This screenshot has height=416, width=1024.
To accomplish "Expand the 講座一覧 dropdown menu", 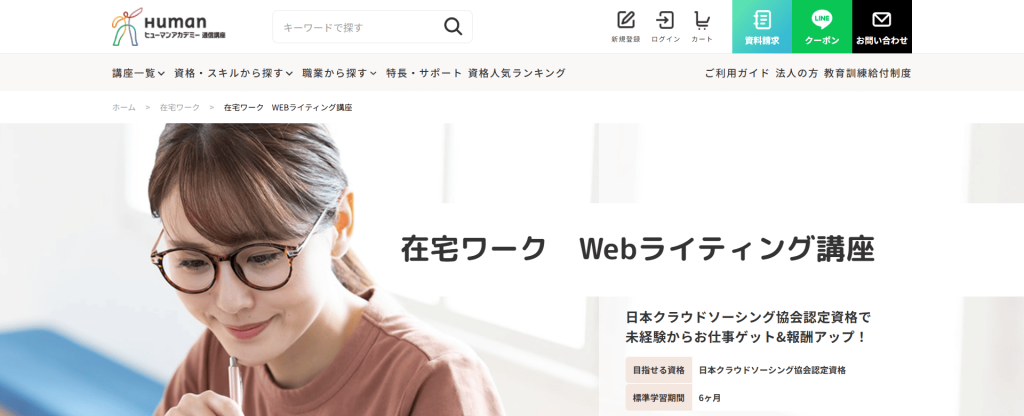I will 138,73.
